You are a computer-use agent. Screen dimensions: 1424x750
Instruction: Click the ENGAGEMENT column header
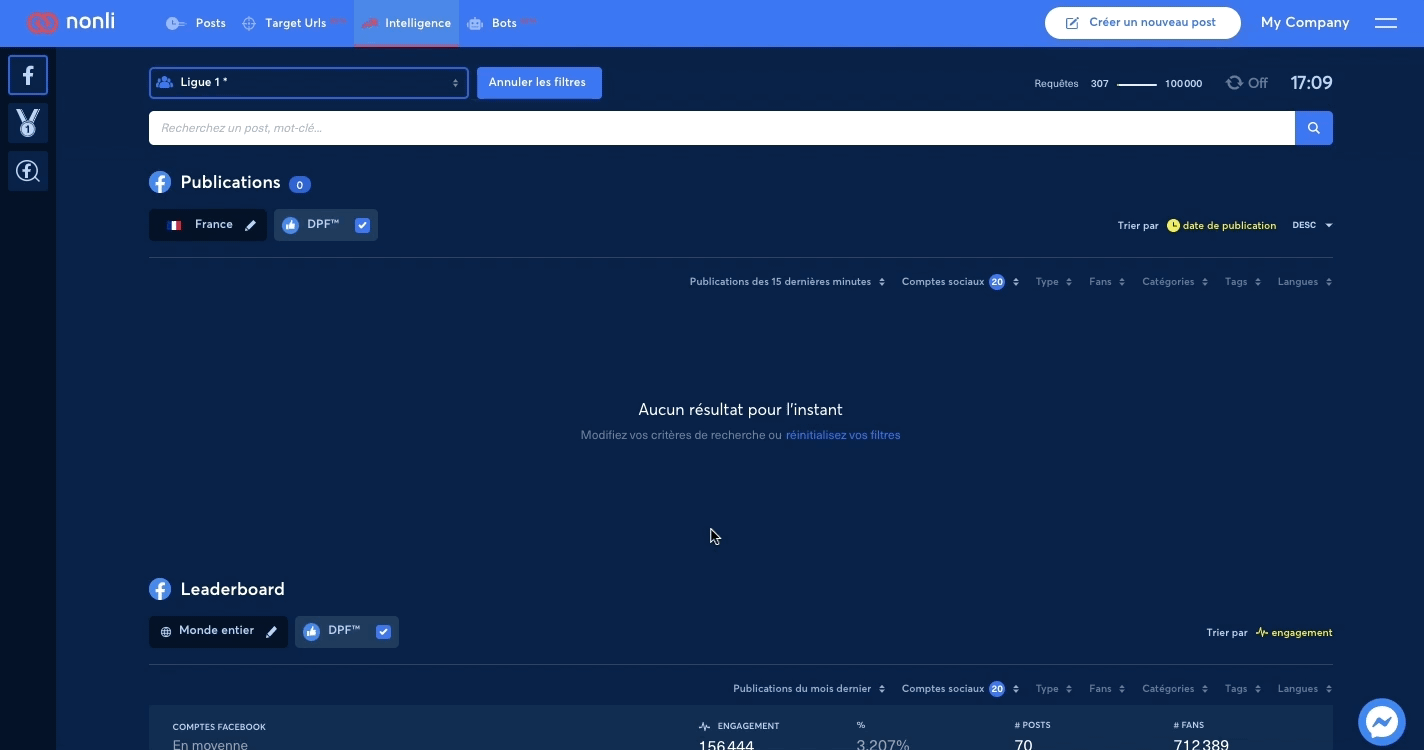739,726
